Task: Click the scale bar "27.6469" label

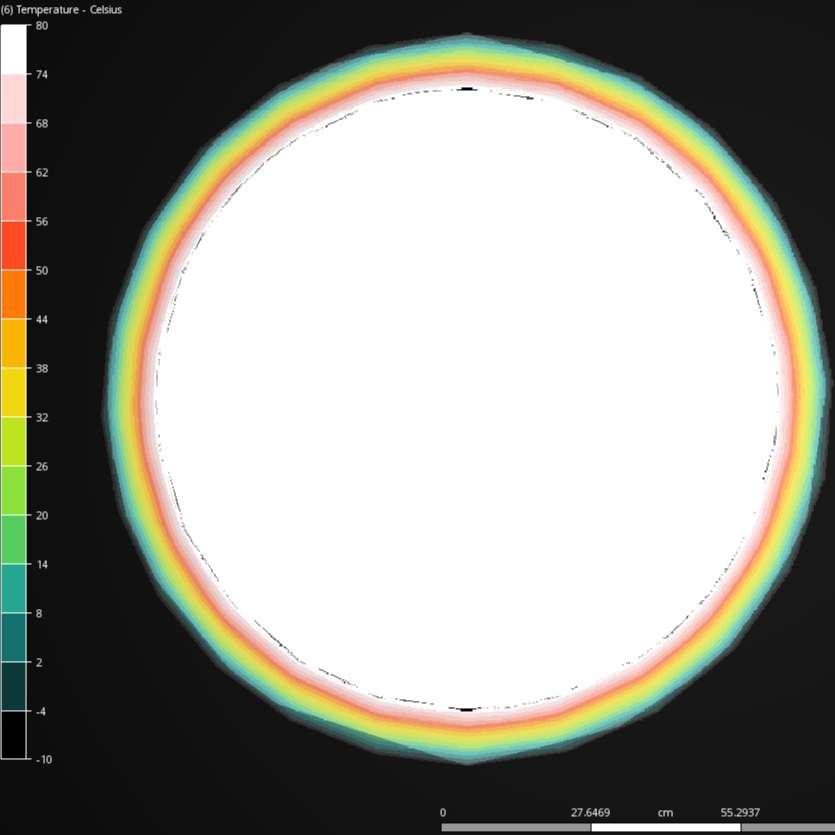Action: 590,813
